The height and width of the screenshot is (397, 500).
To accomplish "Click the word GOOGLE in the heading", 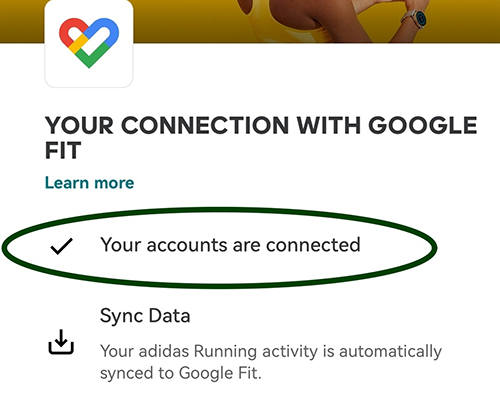I will (423, 126).
